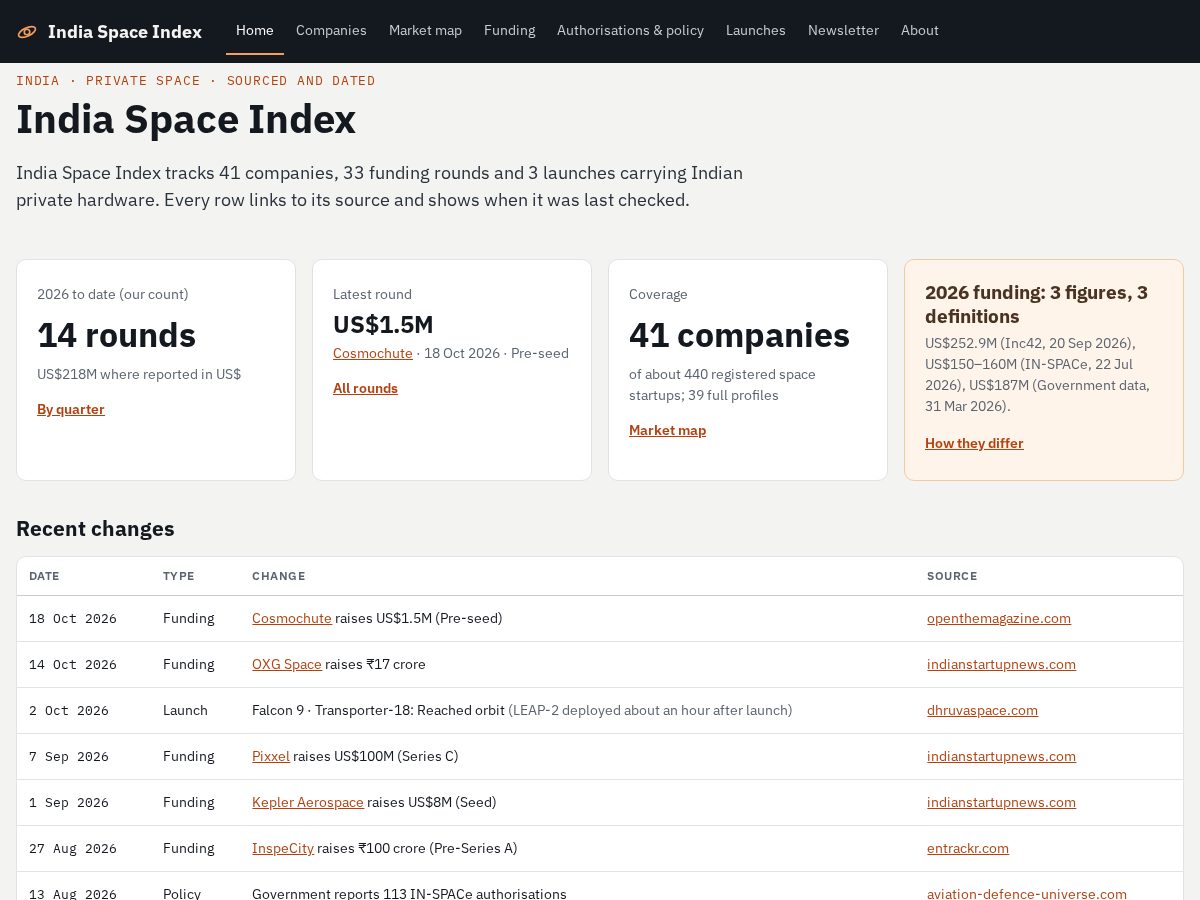1200x900 pixels.
Task: Open Market map link in Coverage card
Action: (x=667, y=430)
